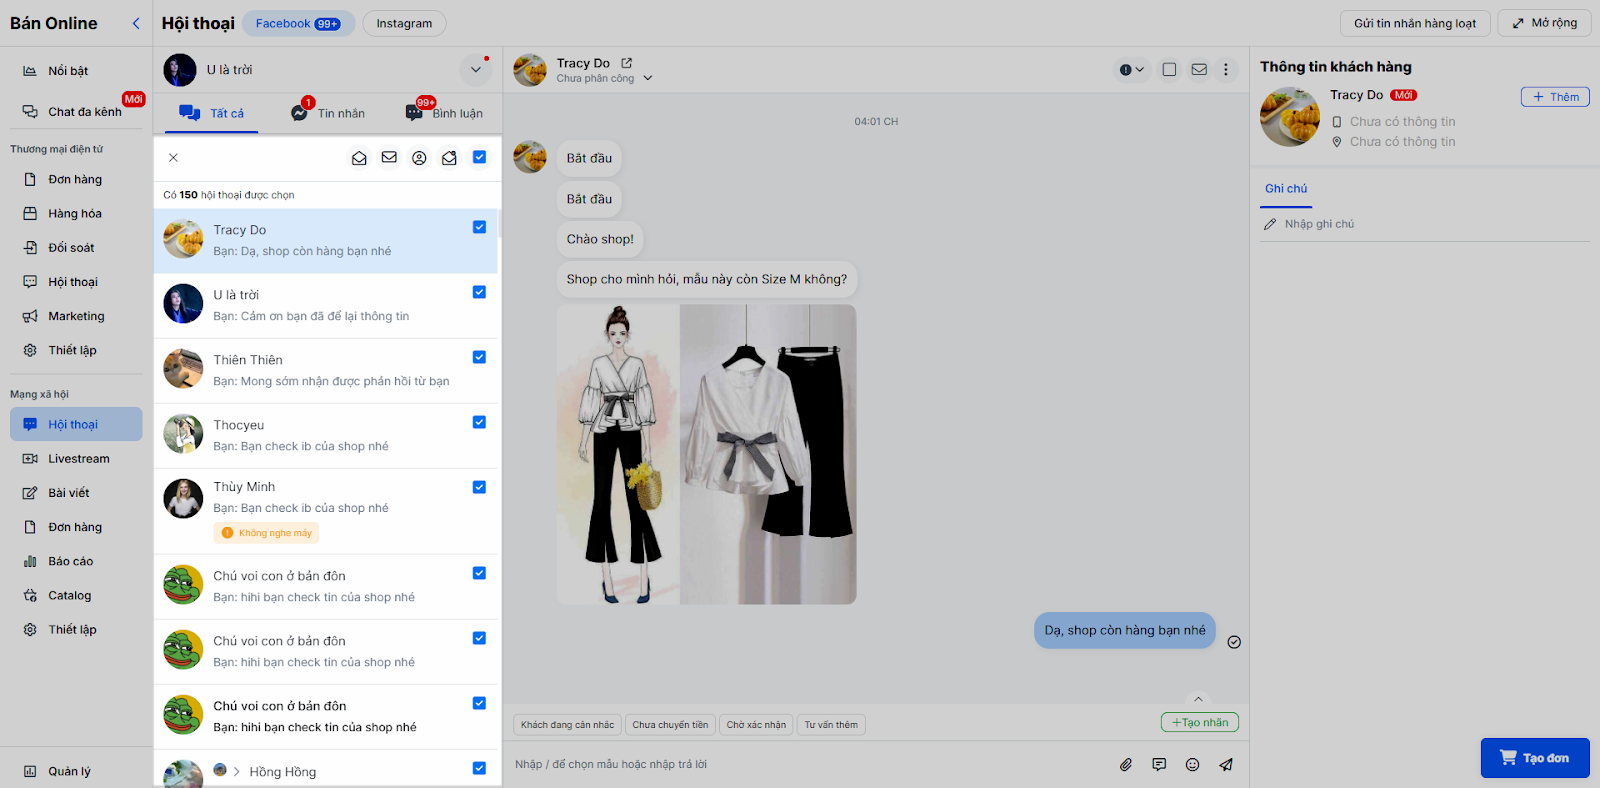Switch to the Instagram tab
The width and height of the screenshot is (1600, 788).
(x=404, y=24)
